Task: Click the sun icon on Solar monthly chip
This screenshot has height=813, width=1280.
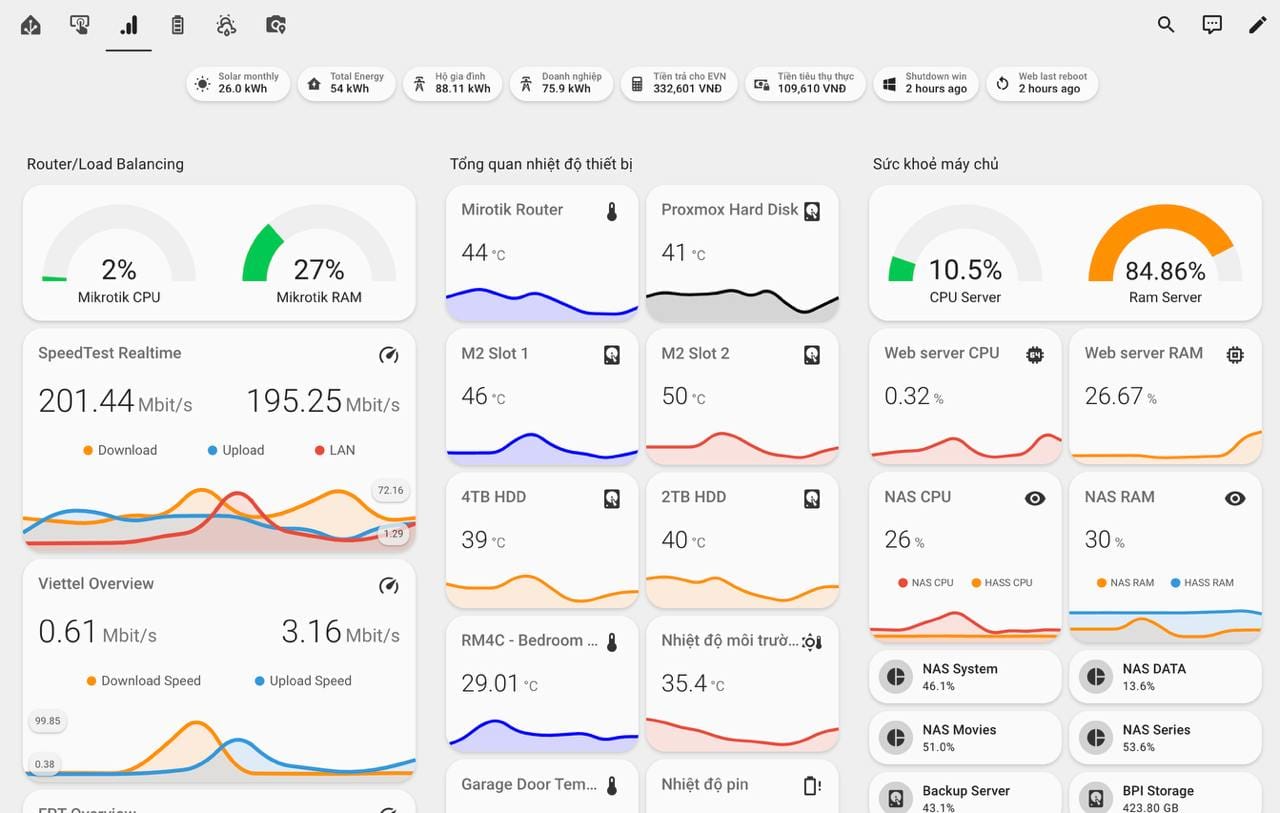Action: click(x=203, y=84)
